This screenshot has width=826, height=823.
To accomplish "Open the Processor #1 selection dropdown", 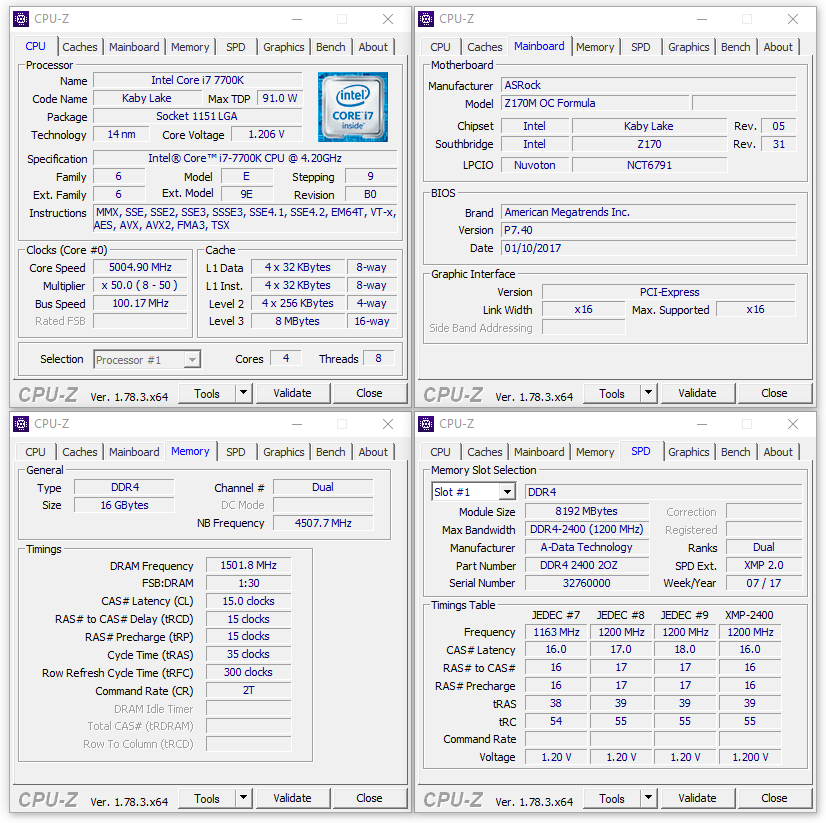I will coord(193,360).
